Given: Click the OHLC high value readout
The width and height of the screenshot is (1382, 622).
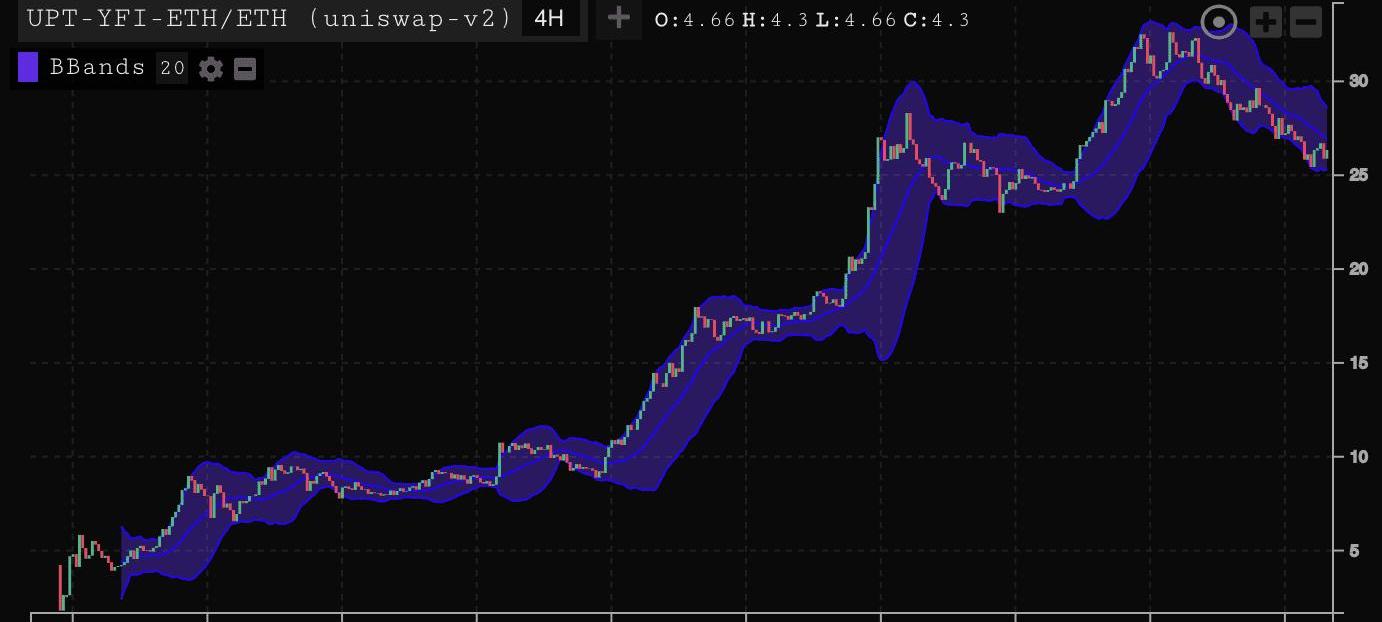Looking at the screenshot, I should point(775,20).
